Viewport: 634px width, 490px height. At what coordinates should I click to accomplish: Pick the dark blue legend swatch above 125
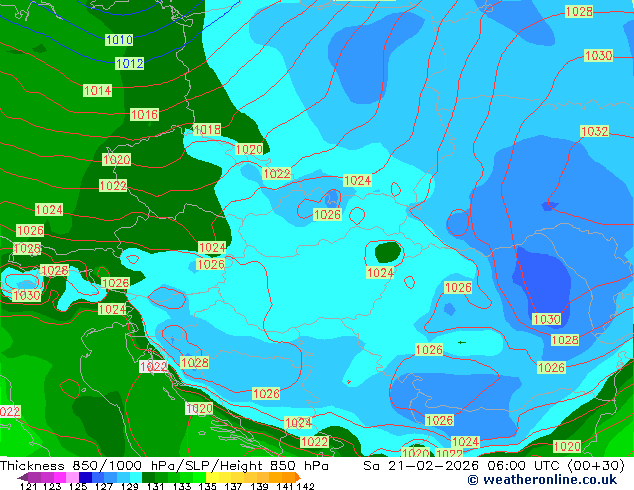click(85, 477)
